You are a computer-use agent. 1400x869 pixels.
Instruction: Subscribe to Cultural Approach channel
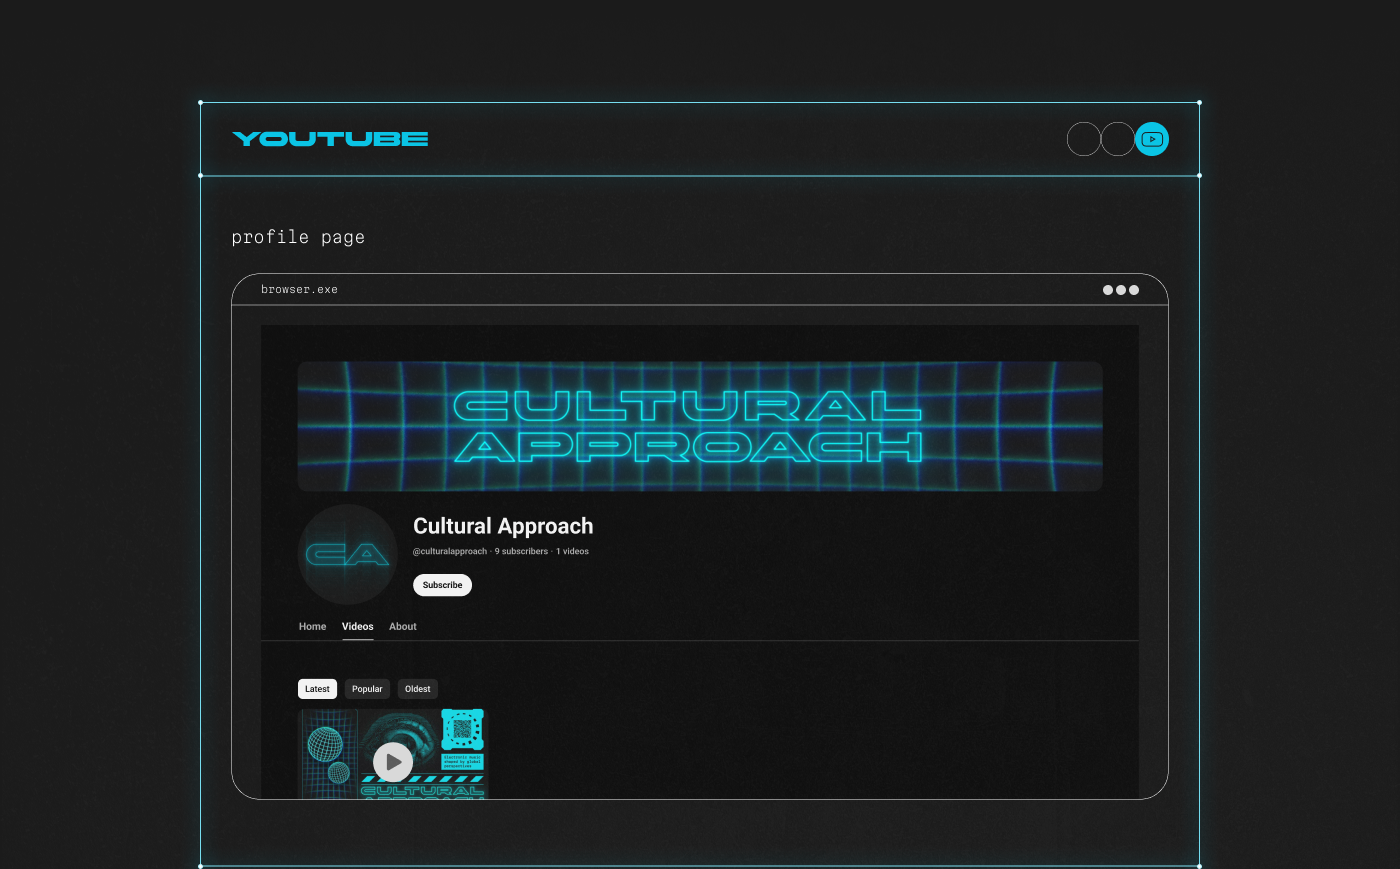point(442,585)
